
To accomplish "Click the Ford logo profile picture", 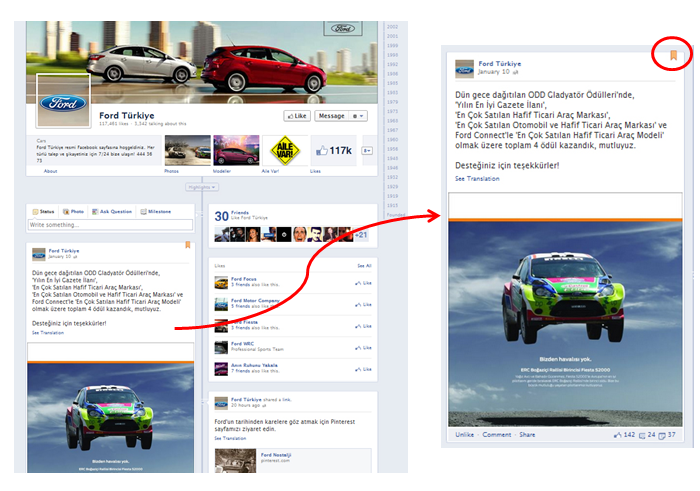I will pos(63,102).
